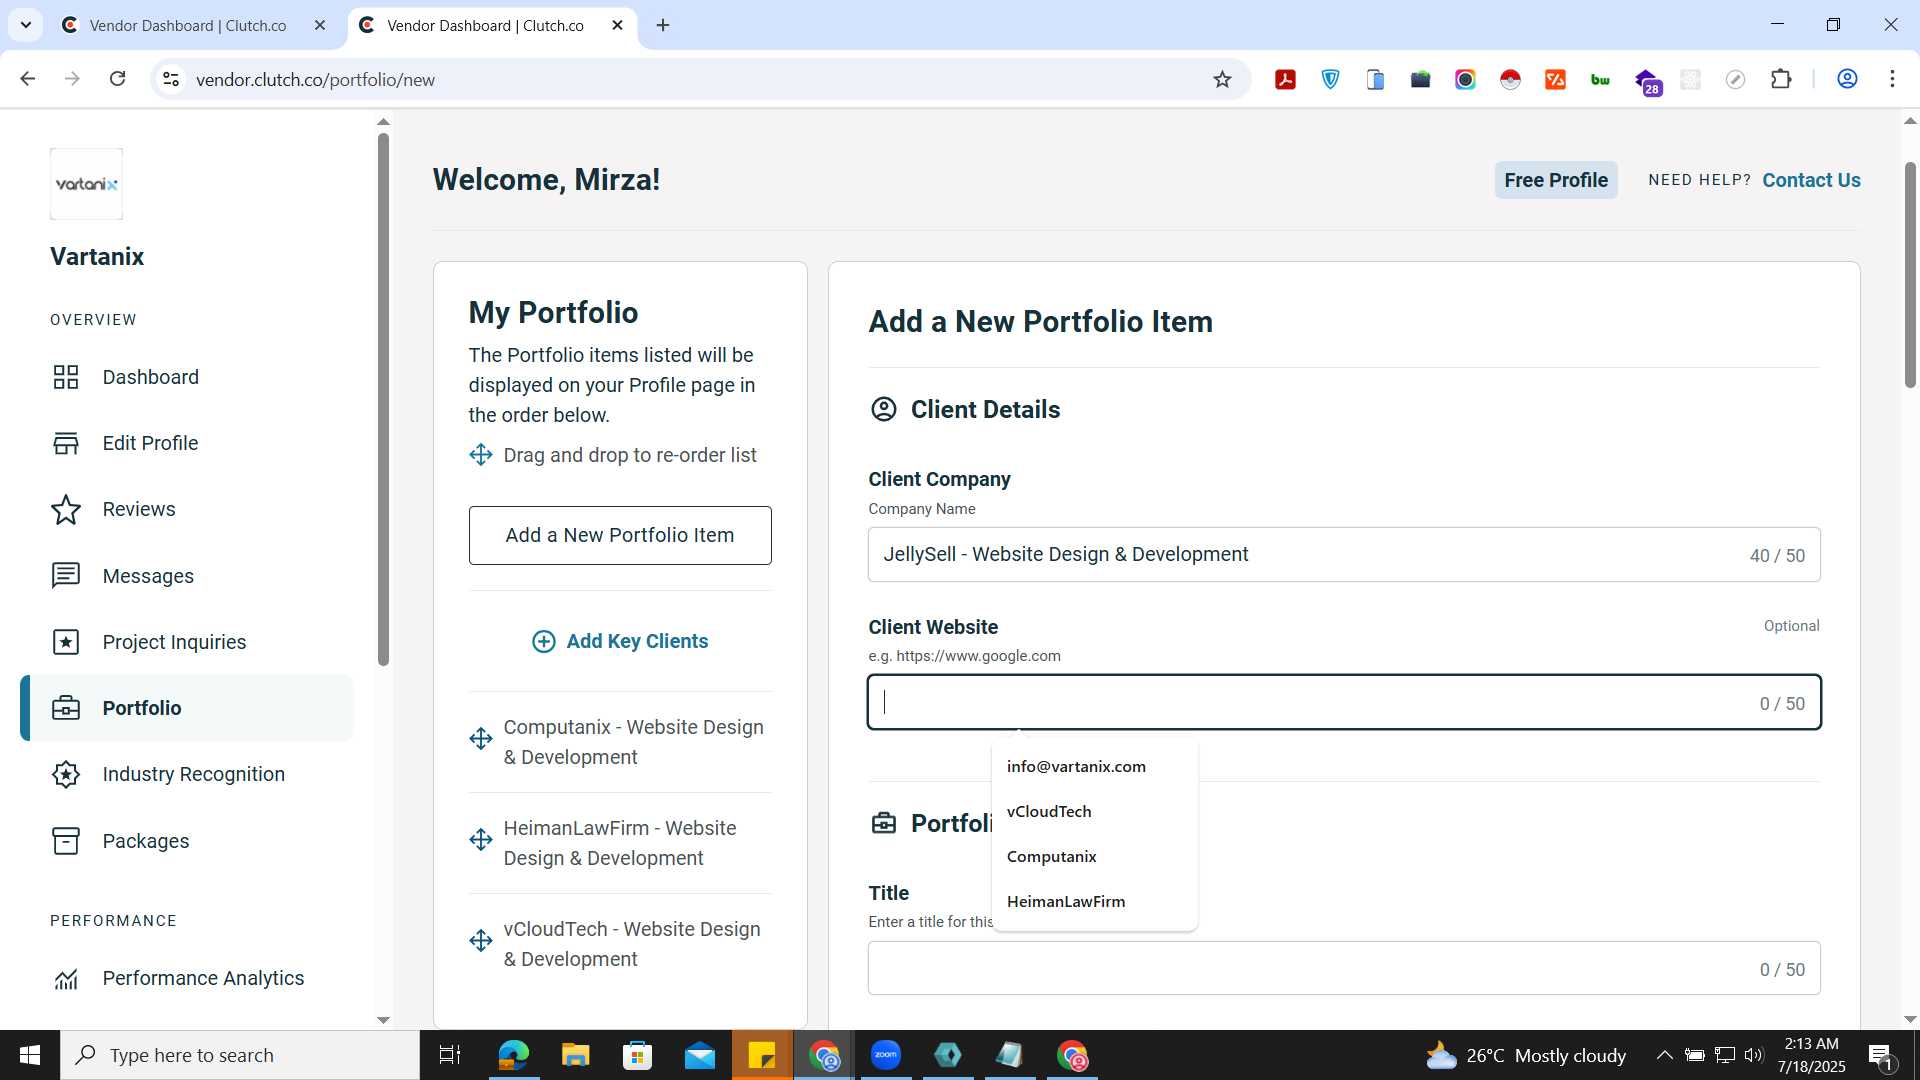The height and width of the screenshot is (1080, 1920).
Task: Click Add Key Clients link
Action: [x=637, y=641]
